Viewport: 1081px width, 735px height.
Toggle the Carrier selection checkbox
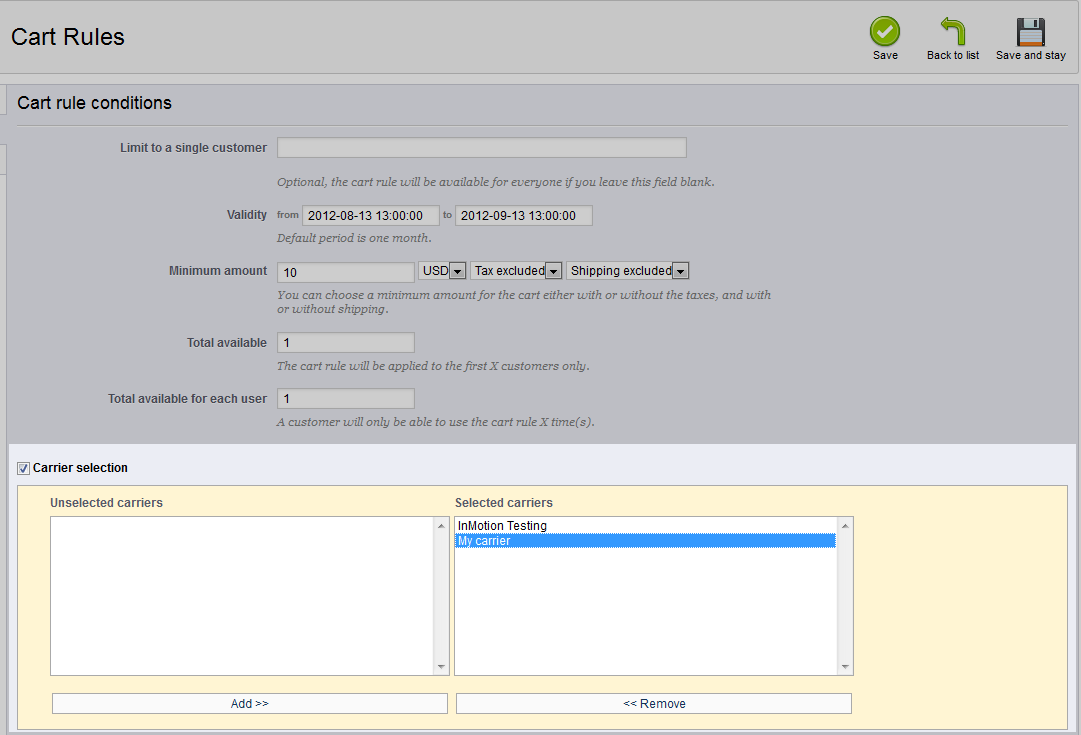click(x=23, y=468)
